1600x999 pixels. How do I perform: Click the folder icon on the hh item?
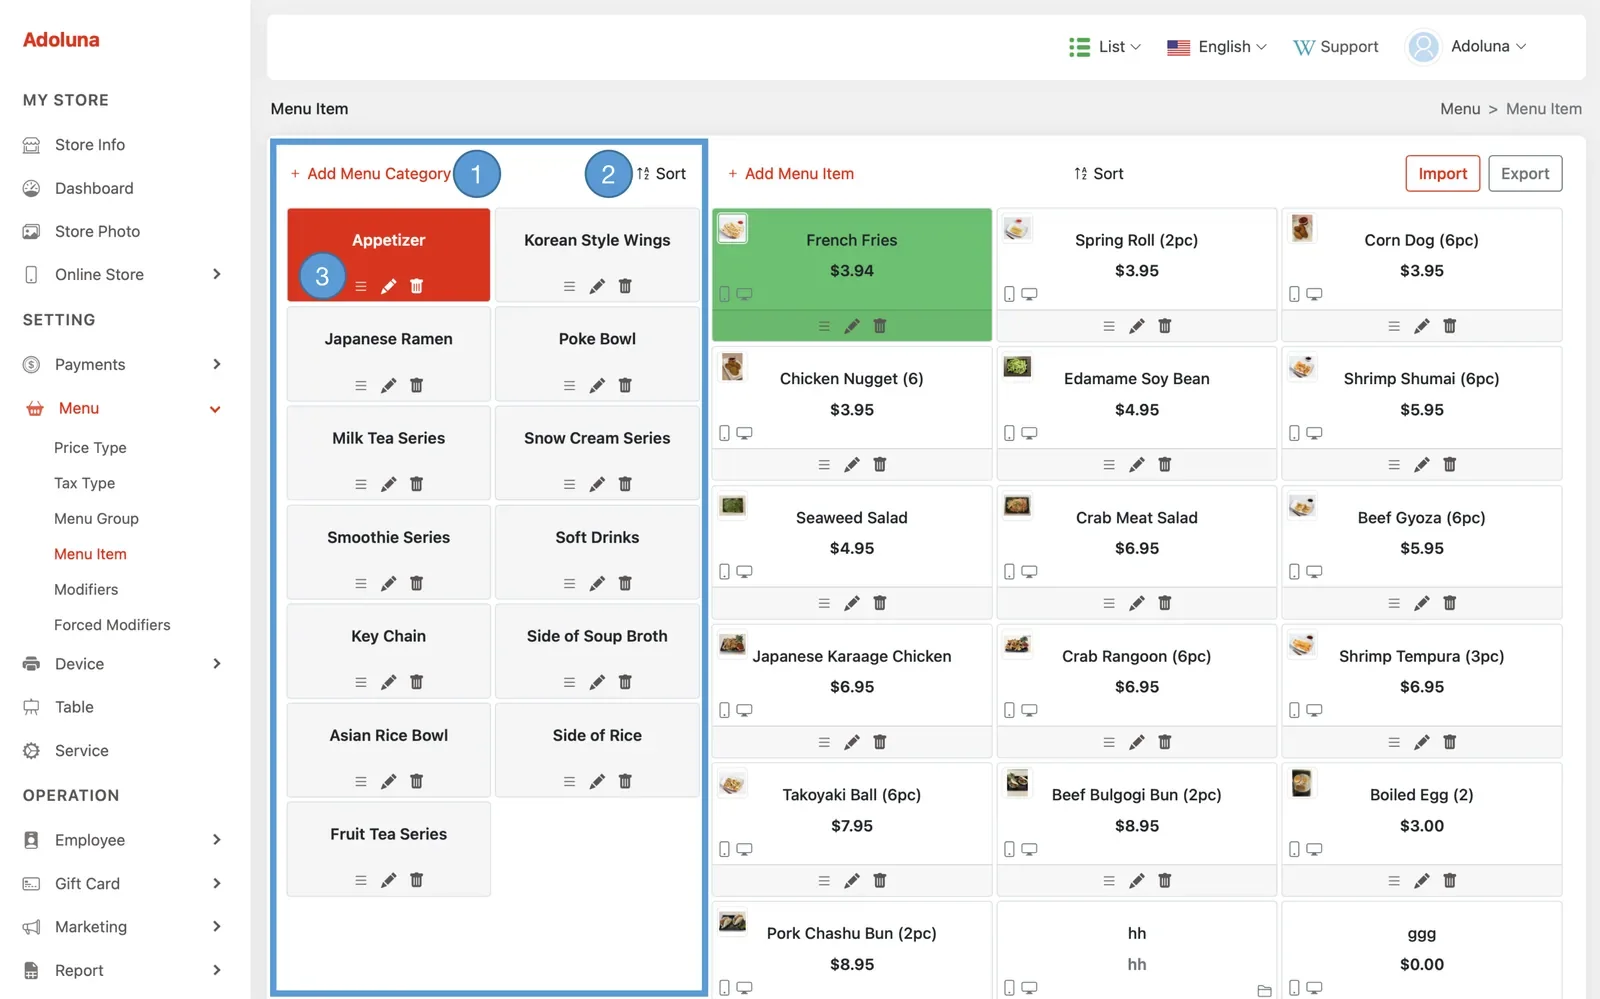[1264, 991]
